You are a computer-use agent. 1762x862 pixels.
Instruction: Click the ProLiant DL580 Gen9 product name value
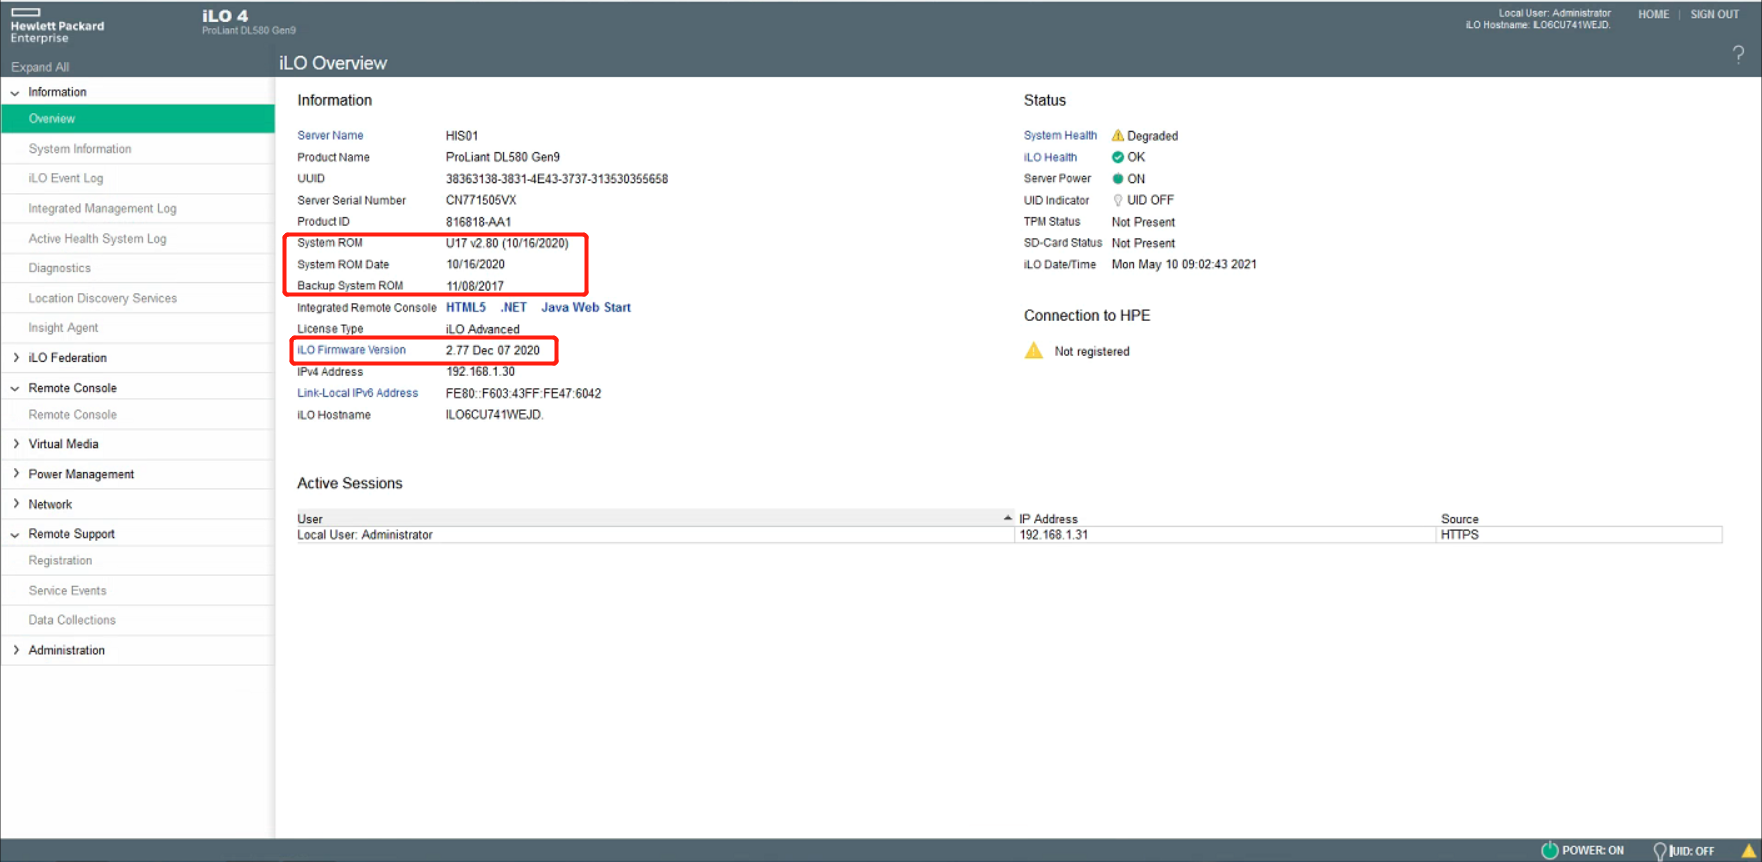[x=503, y=157]
